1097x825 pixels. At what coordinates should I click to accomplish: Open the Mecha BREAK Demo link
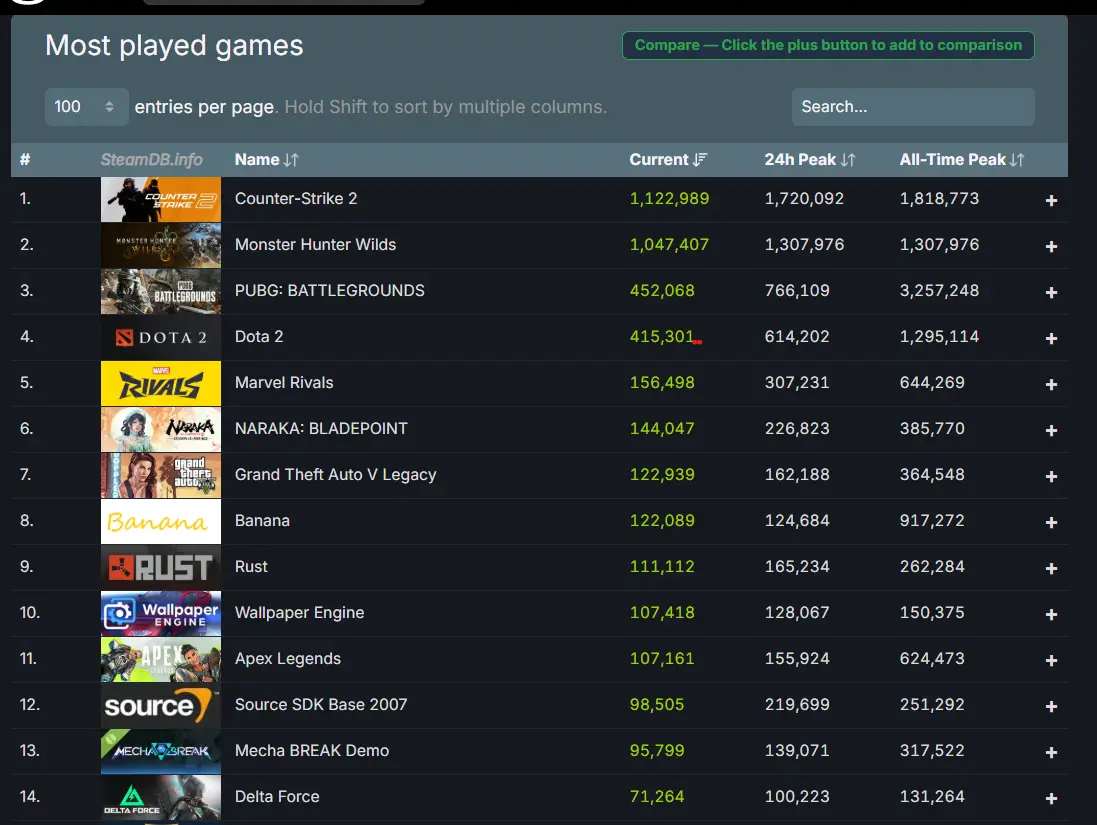pos(312,751)
